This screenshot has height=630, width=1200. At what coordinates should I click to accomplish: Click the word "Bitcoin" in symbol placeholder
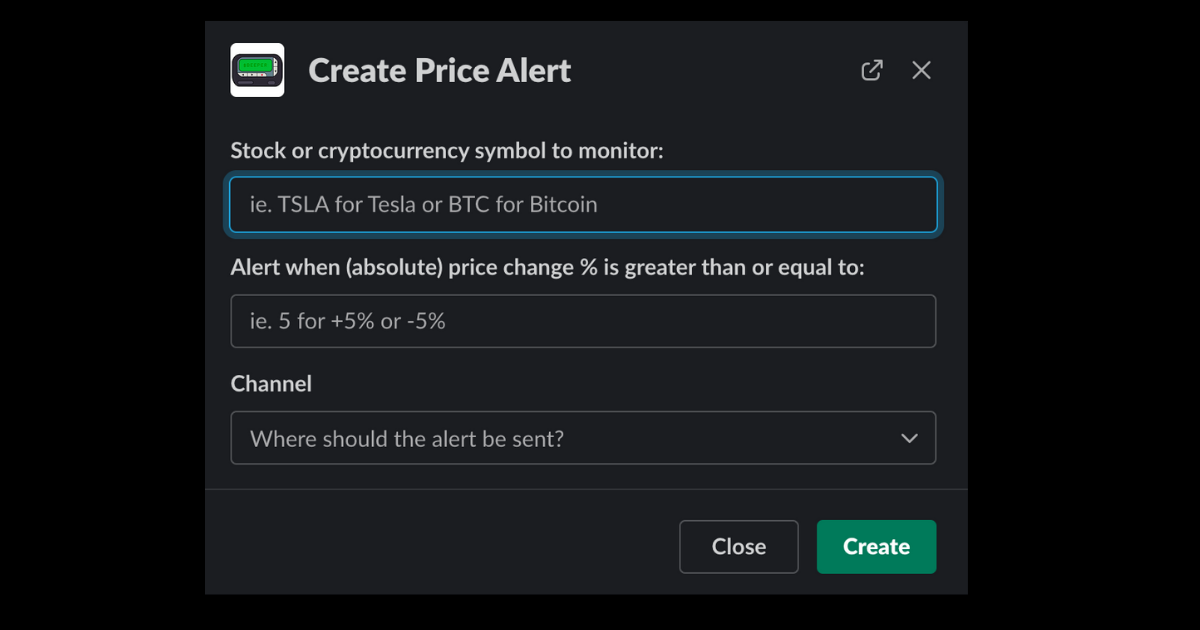click(563, 204)
